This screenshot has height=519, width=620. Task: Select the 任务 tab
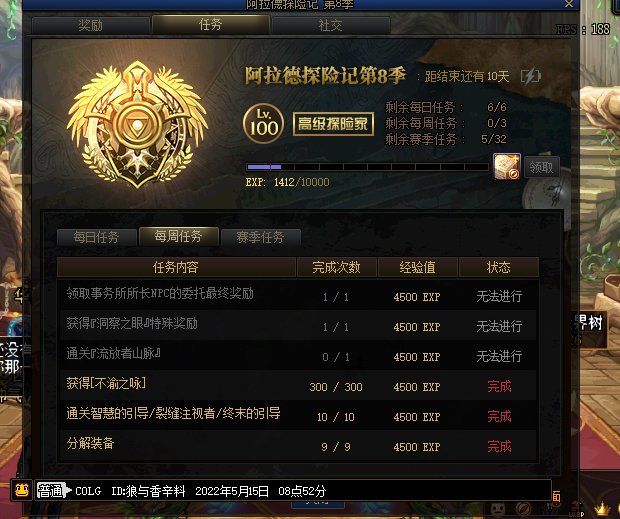pyautogui.click(x=210, y=25)
